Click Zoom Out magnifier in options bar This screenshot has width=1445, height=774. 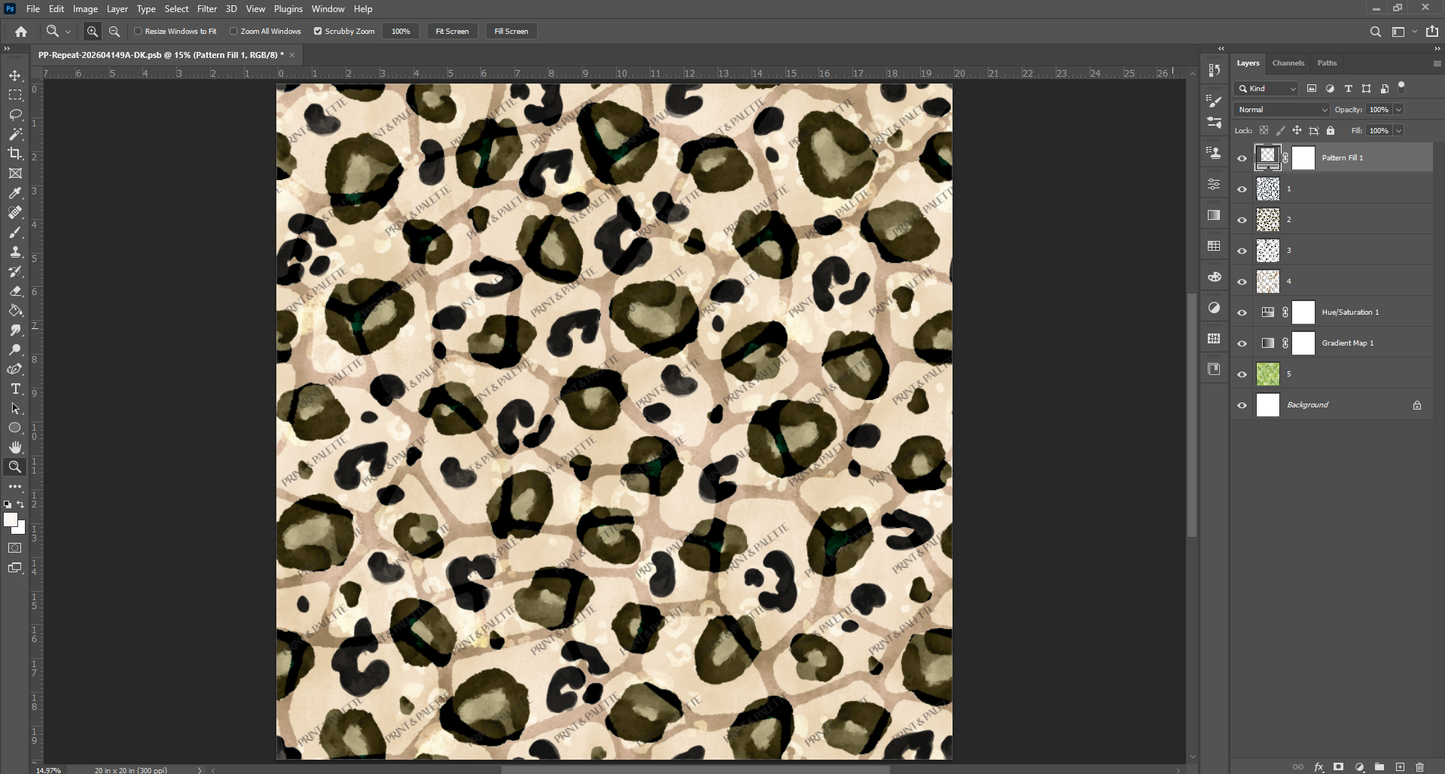114,31
